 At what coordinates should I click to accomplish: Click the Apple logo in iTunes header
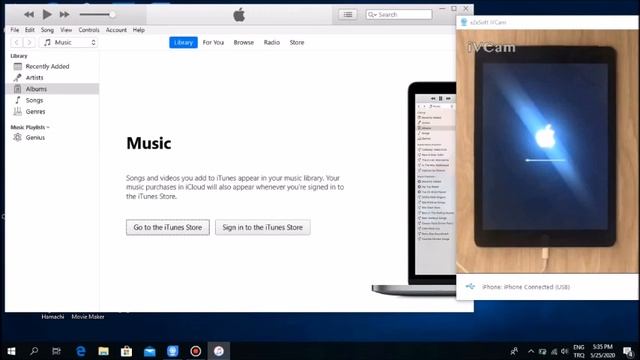[x=239, y=15]
